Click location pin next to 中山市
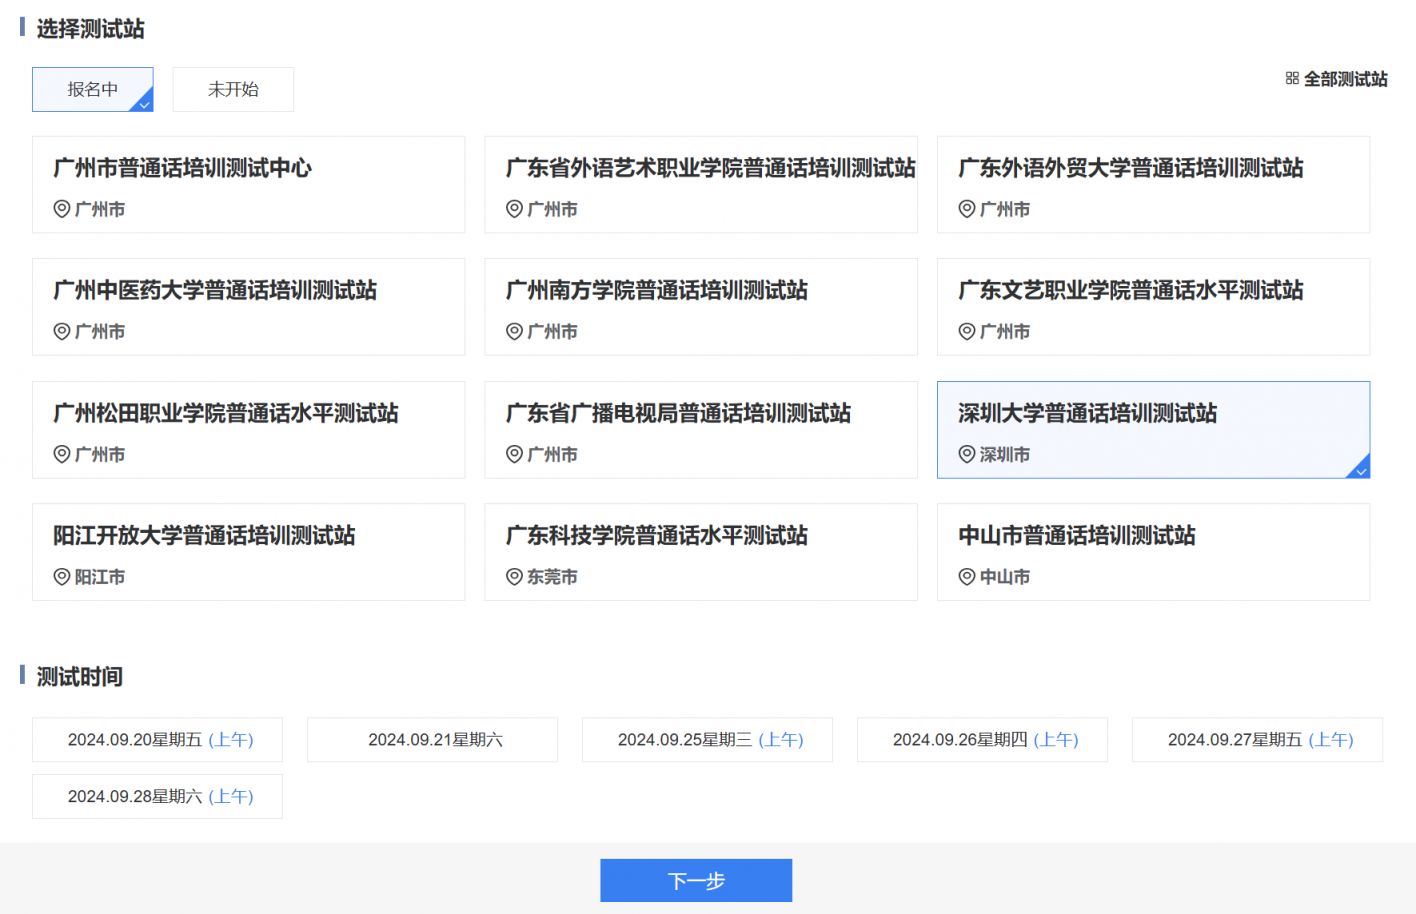Screen dimensions: 1416x914 [x=967, y=577]
